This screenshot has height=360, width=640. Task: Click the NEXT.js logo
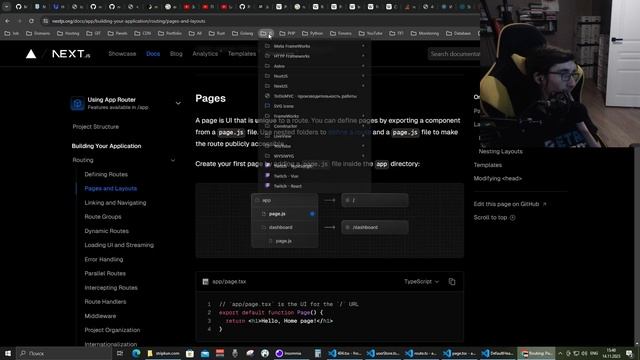coord(71,54)
